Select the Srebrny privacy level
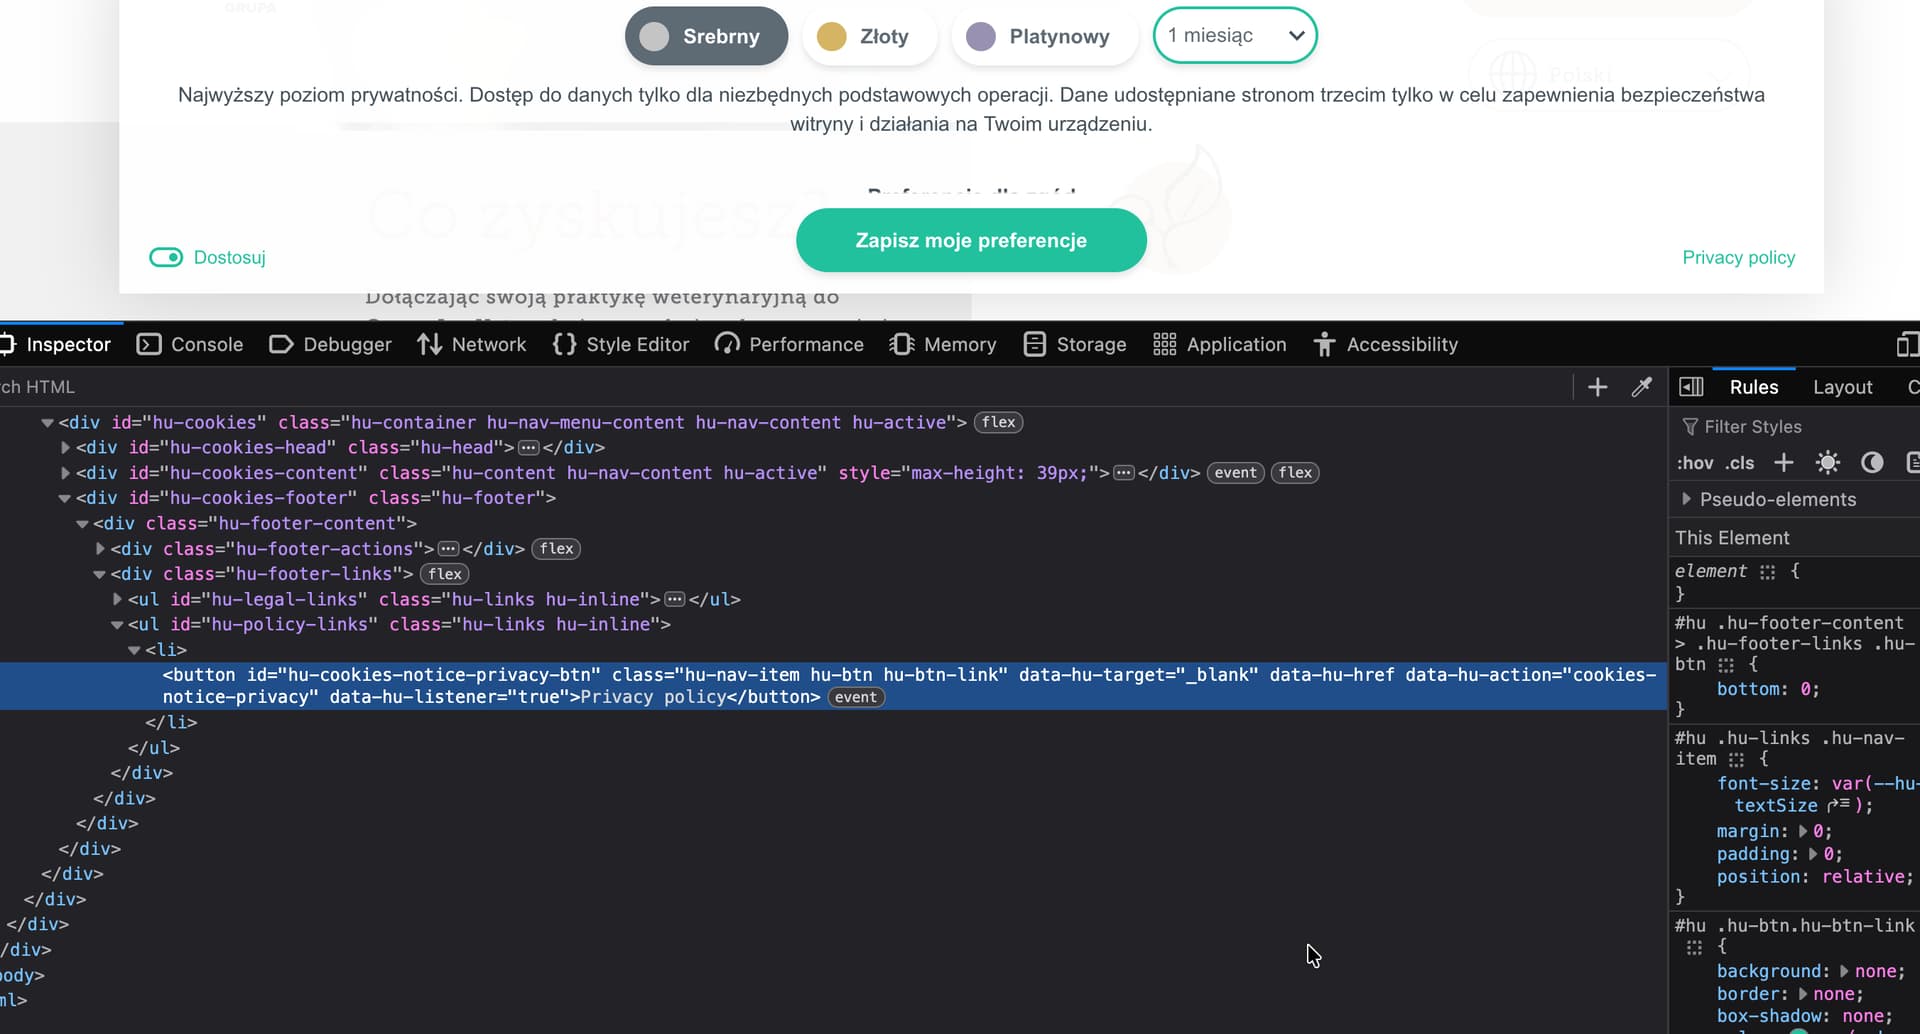1920x1034 pixels. (x=706, y=36)
